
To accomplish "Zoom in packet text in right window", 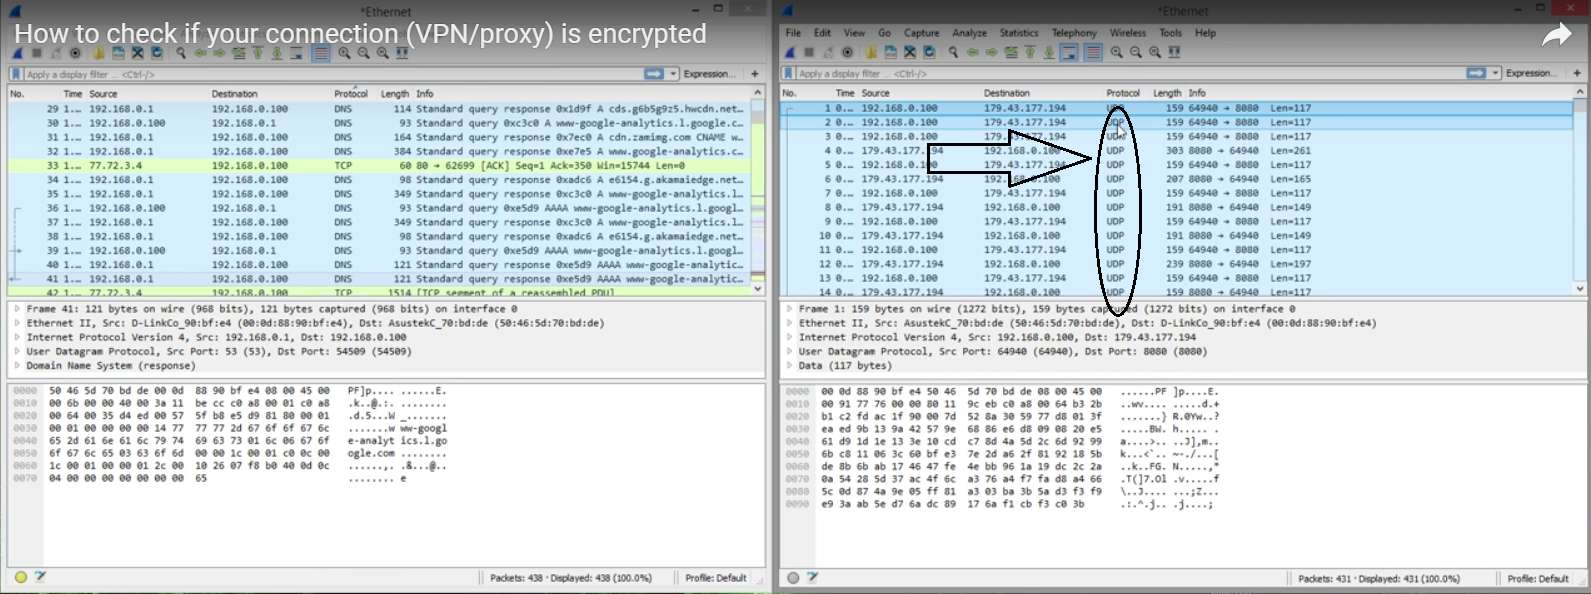I will click(x=1116, y=52).
